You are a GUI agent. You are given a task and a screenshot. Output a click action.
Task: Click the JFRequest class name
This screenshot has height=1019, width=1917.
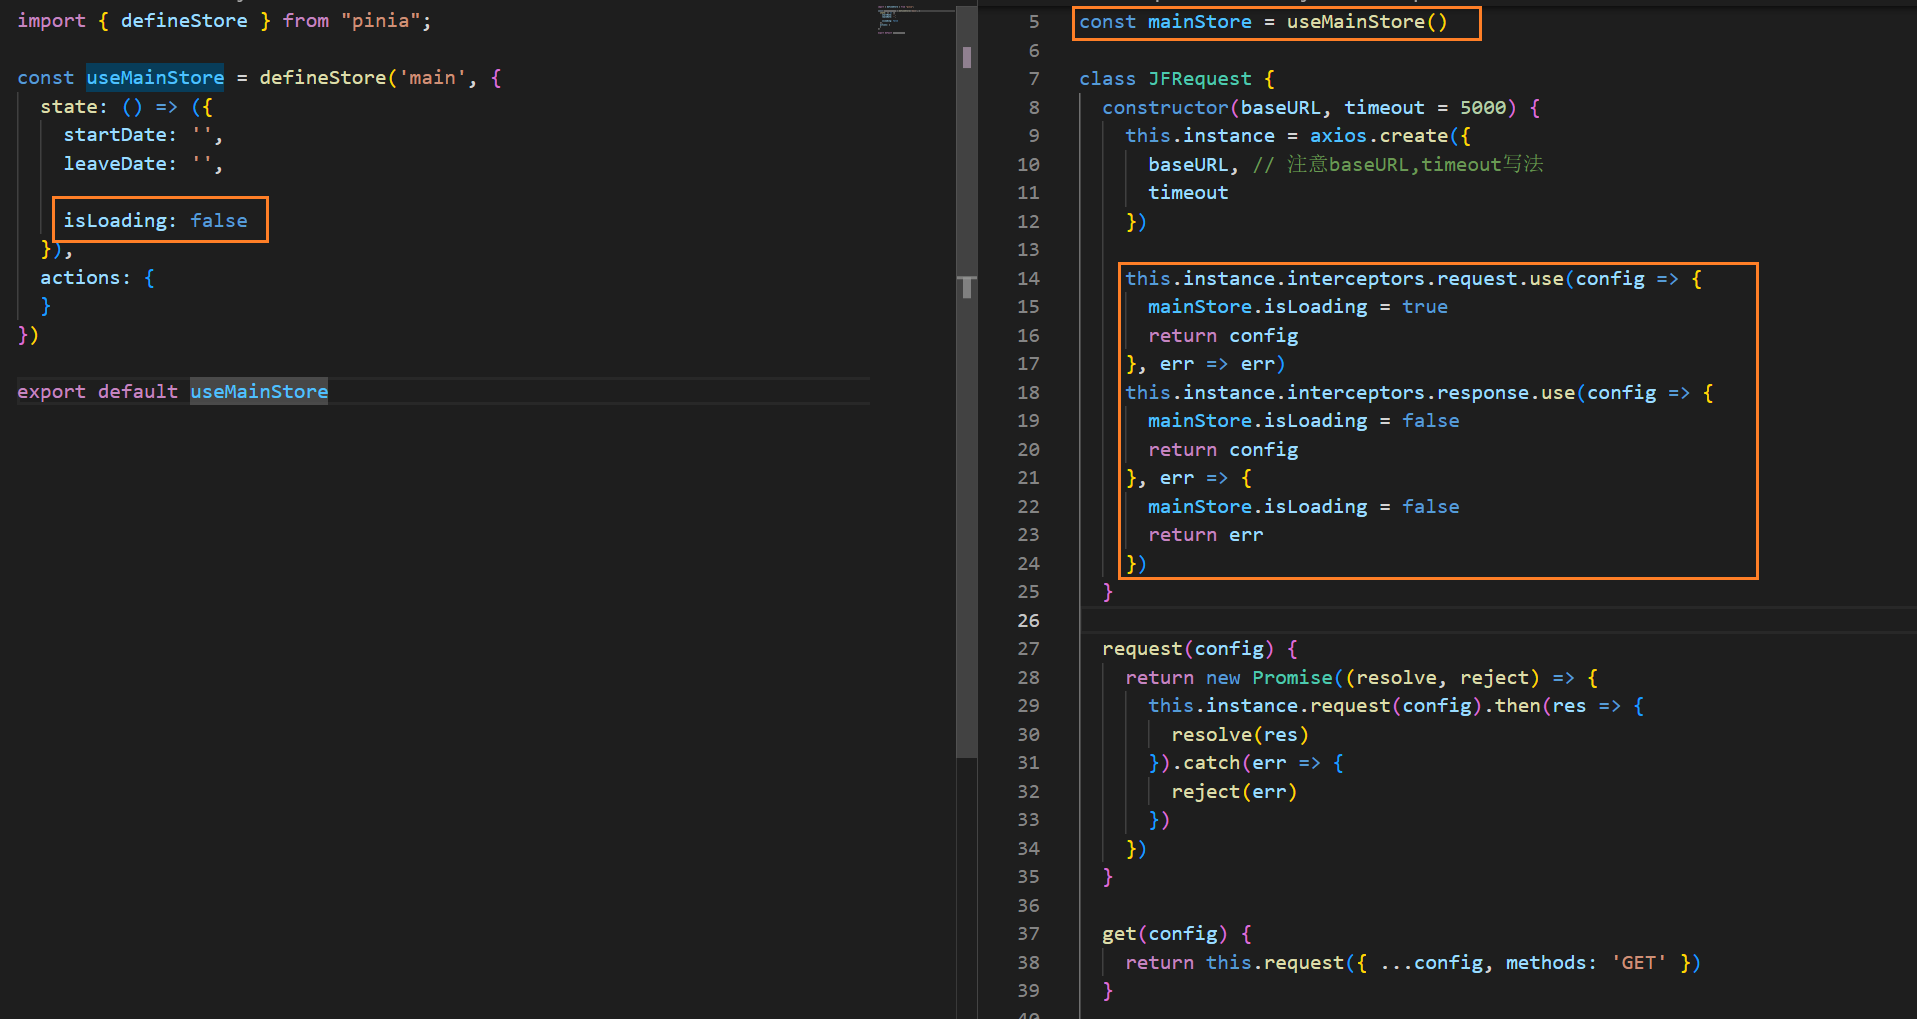(1199, 79)
